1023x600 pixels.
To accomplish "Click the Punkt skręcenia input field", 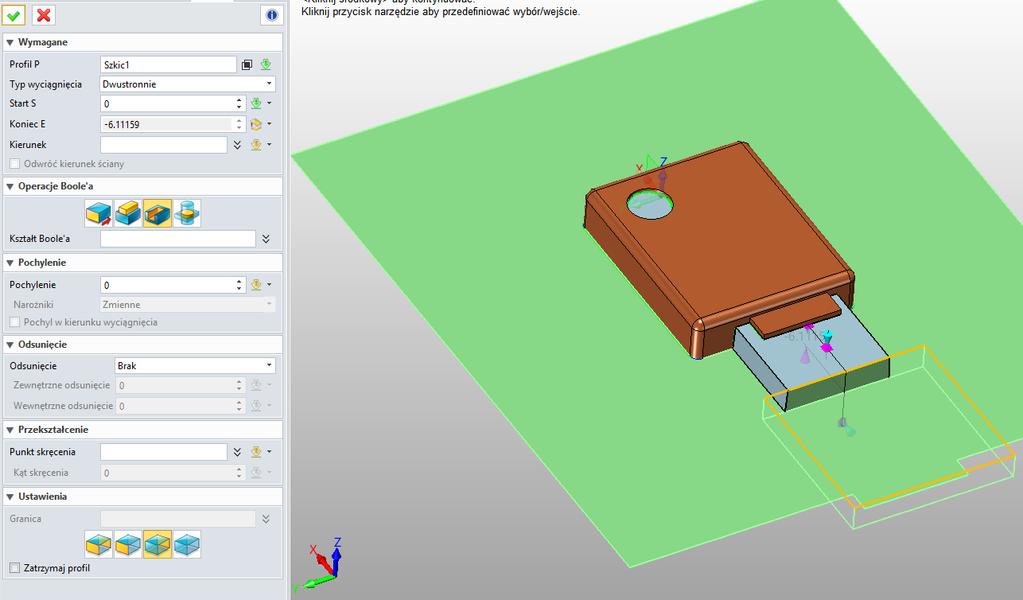I will [164, 452].
